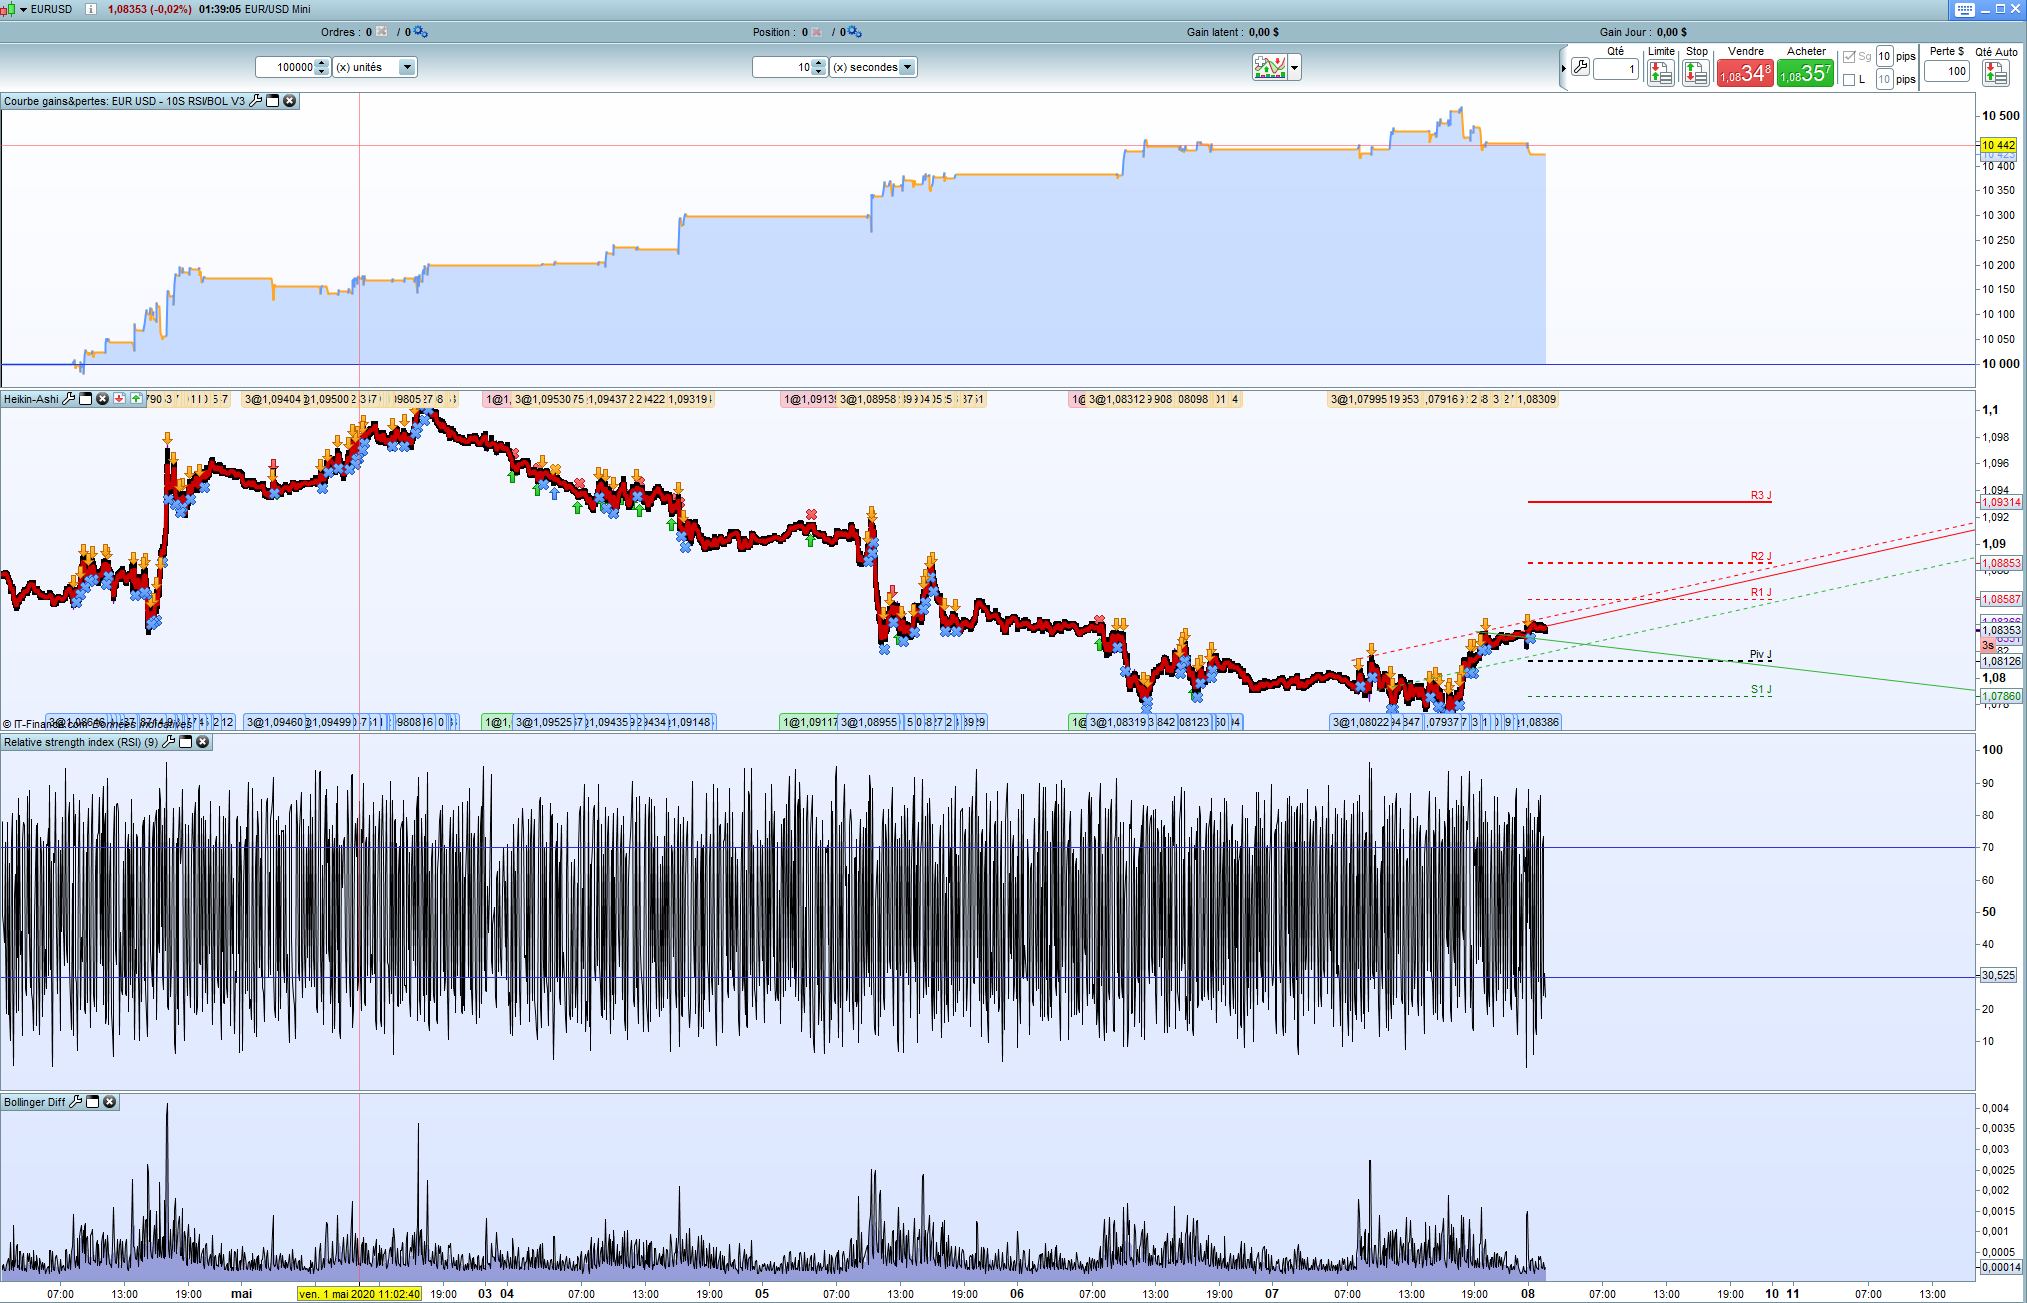
Task: Expand the unités dropdown
Action: pos(406,67)
